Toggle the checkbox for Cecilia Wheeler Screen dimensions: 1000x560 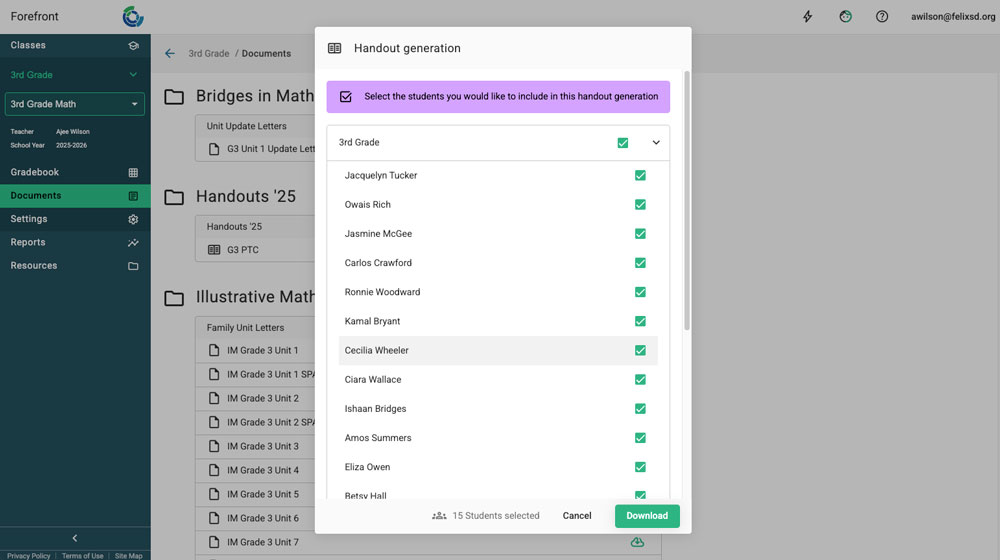[x=640, y=351]
